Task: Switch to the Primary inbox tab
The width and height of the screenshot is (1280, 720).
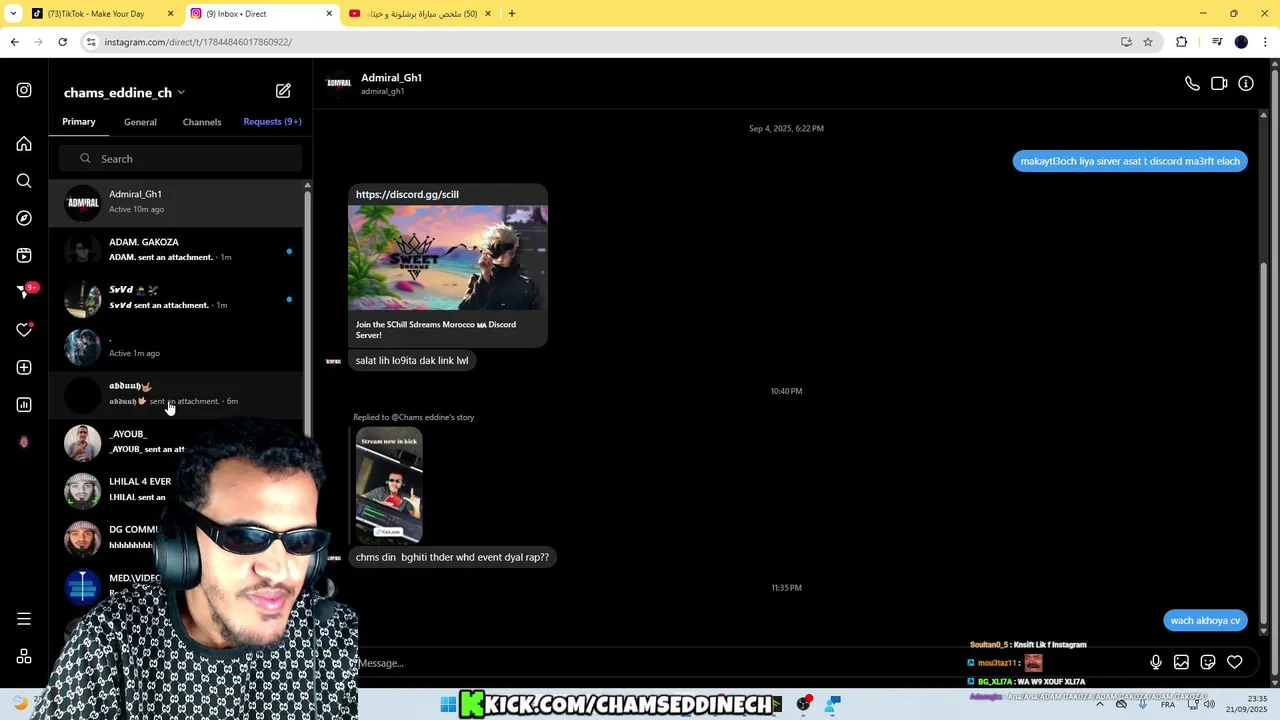Action: 79,122
